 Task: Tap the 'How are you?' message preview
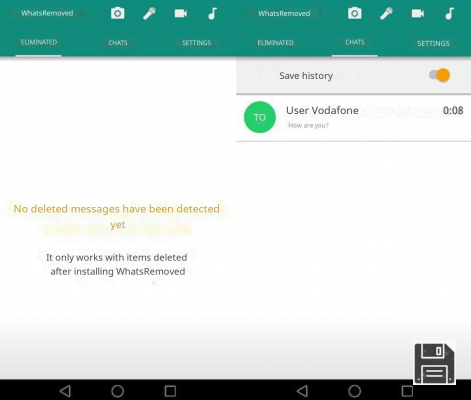(x=308, y=125)
